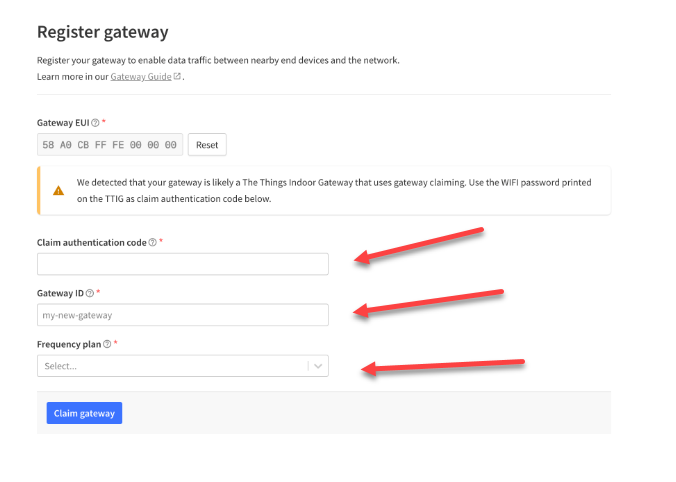Click the Gateway EUI label text

pyautogui.click(x=62, y=122)
